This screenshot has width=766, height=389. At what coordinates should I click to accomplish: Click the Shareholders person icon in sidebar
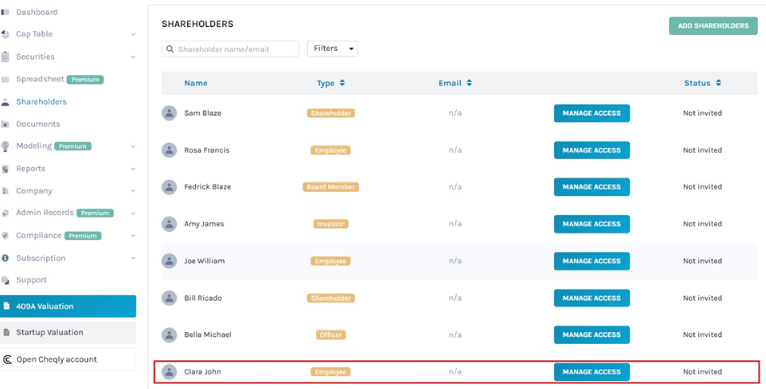pos(5,102)
